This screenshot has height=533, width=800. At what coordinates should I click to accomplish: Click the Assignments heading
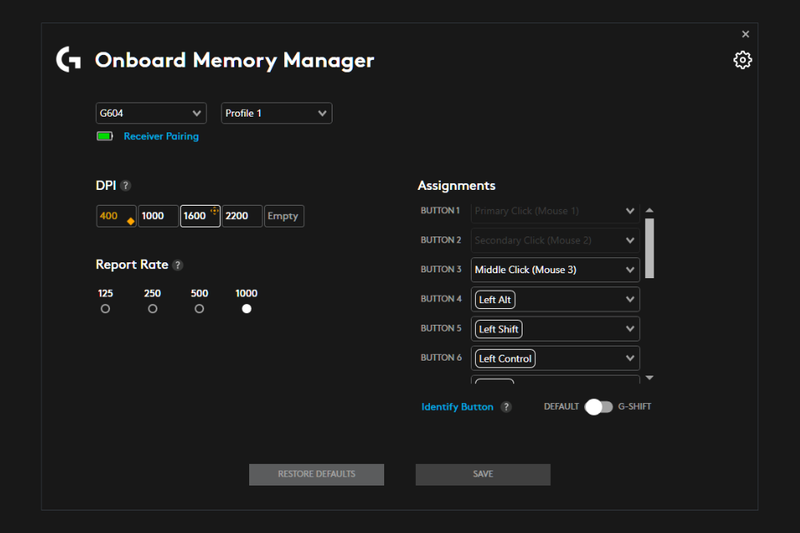point(456,186)
